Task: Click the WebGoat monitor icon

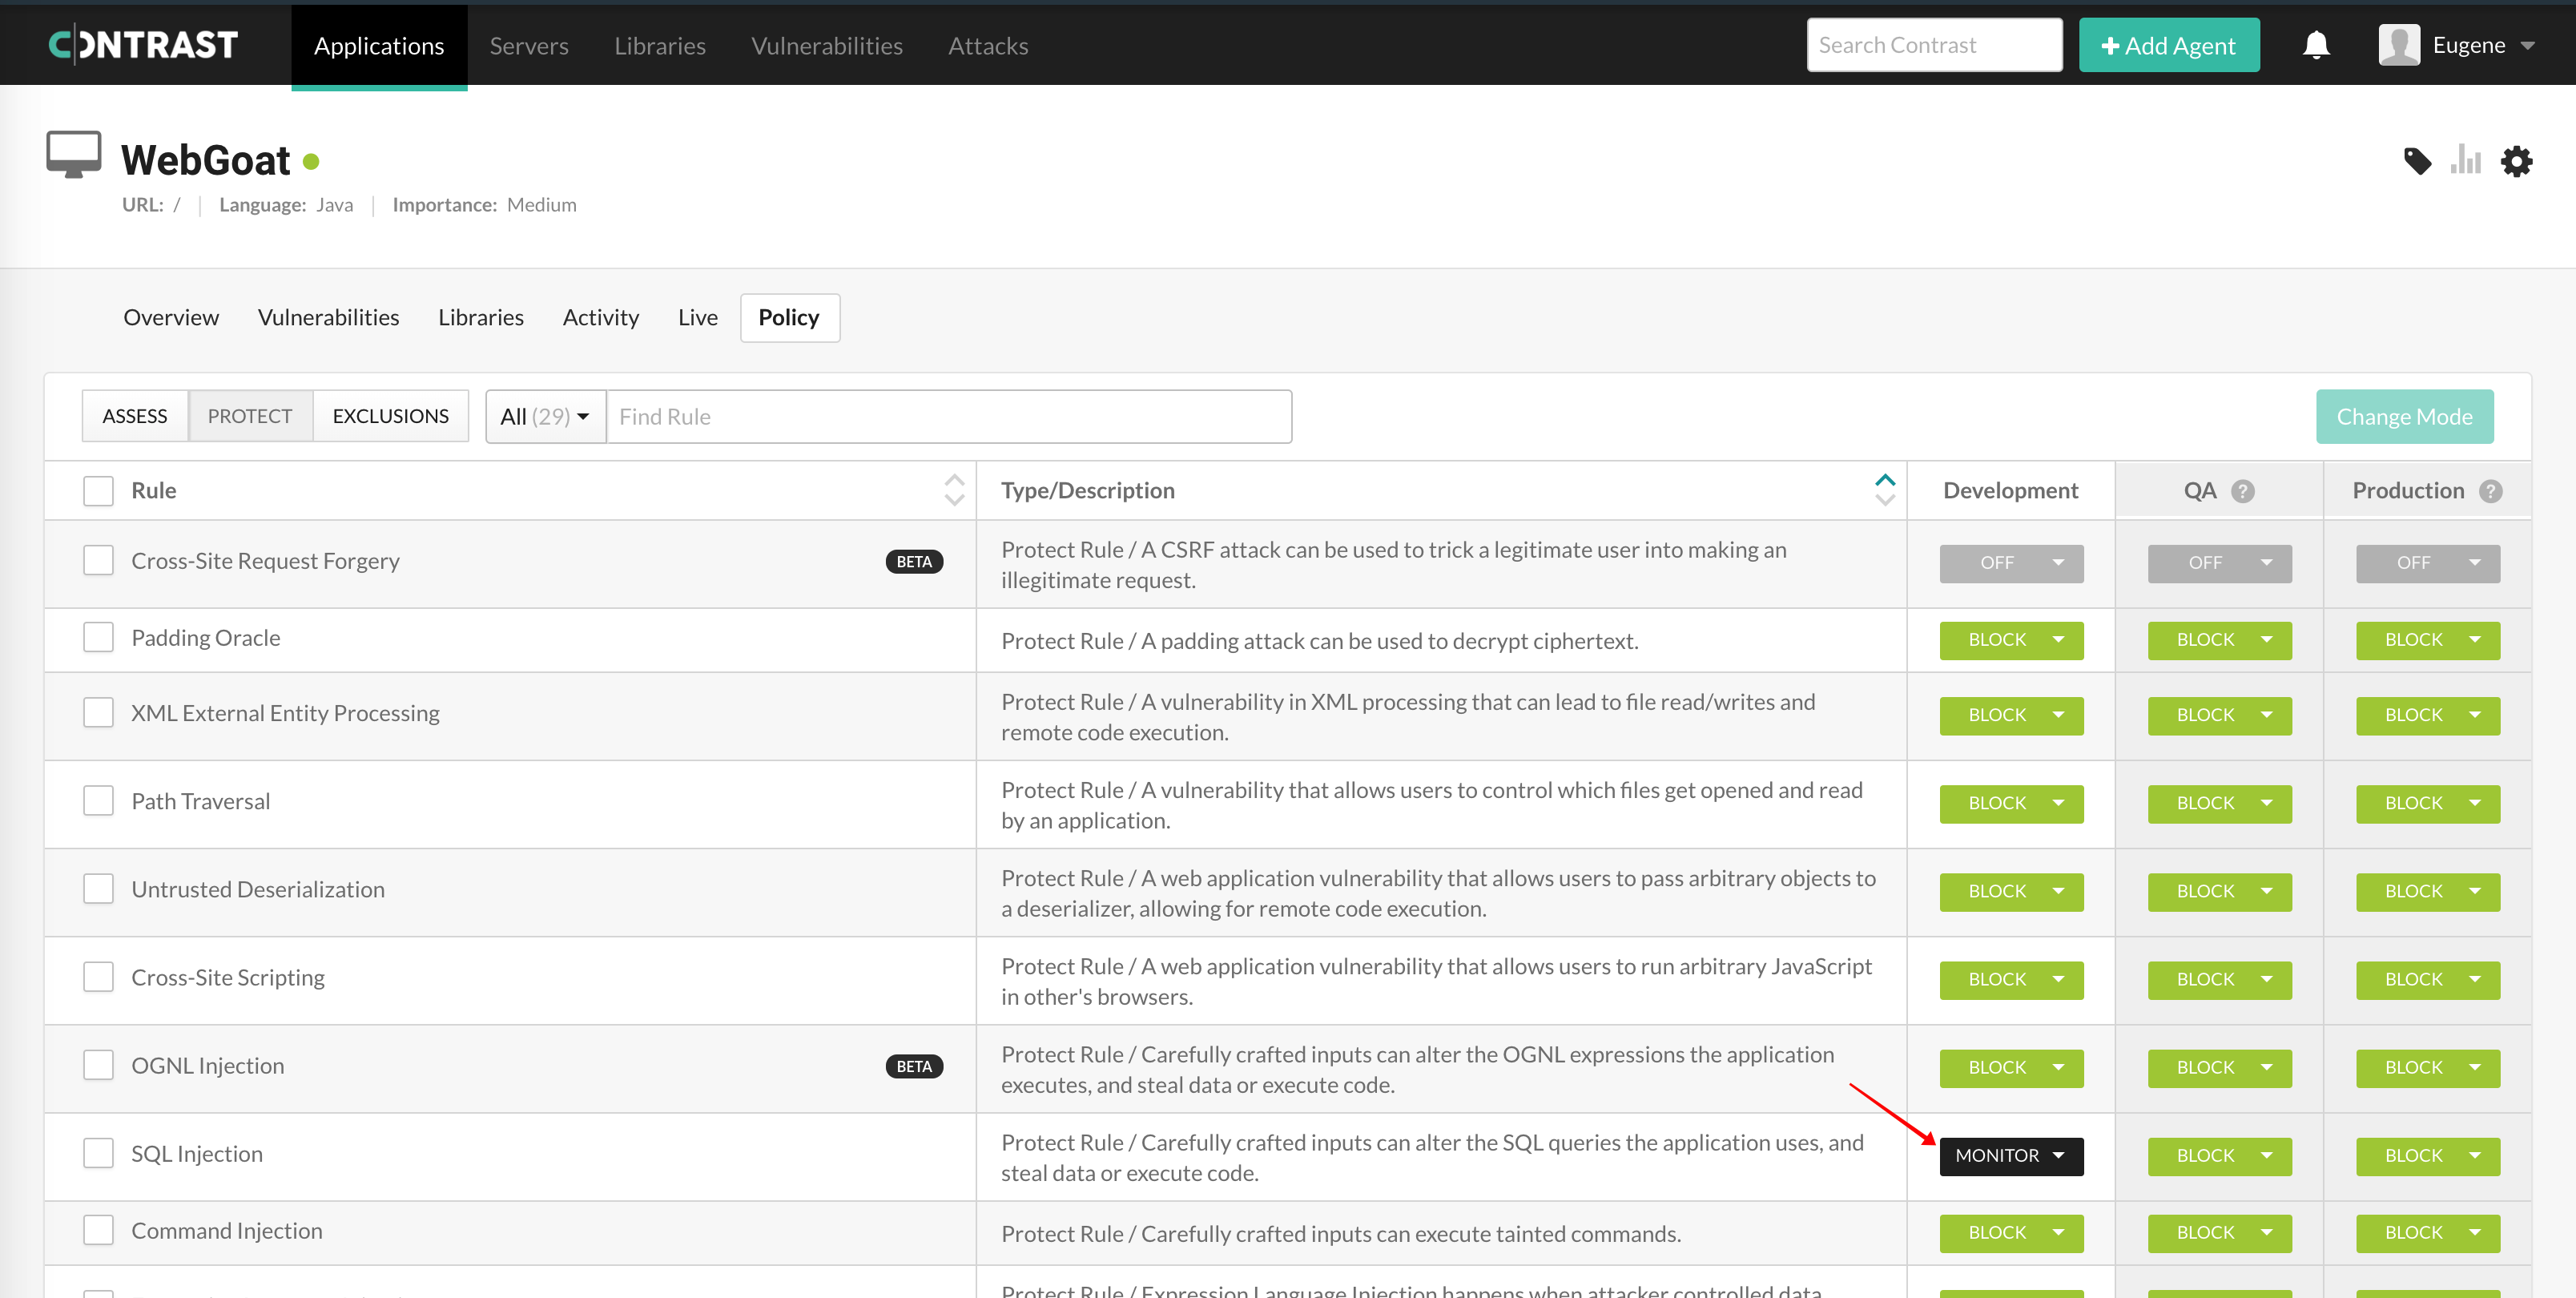Action: (74, 155)
